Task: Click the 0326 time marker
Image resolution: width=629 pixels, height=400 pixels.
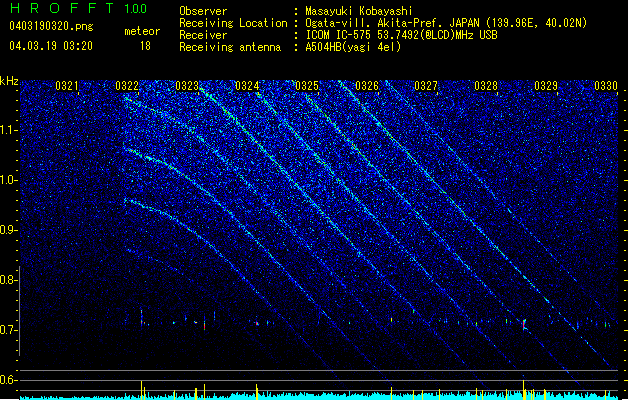Action: pyautogui.click(x=367, y=86)
